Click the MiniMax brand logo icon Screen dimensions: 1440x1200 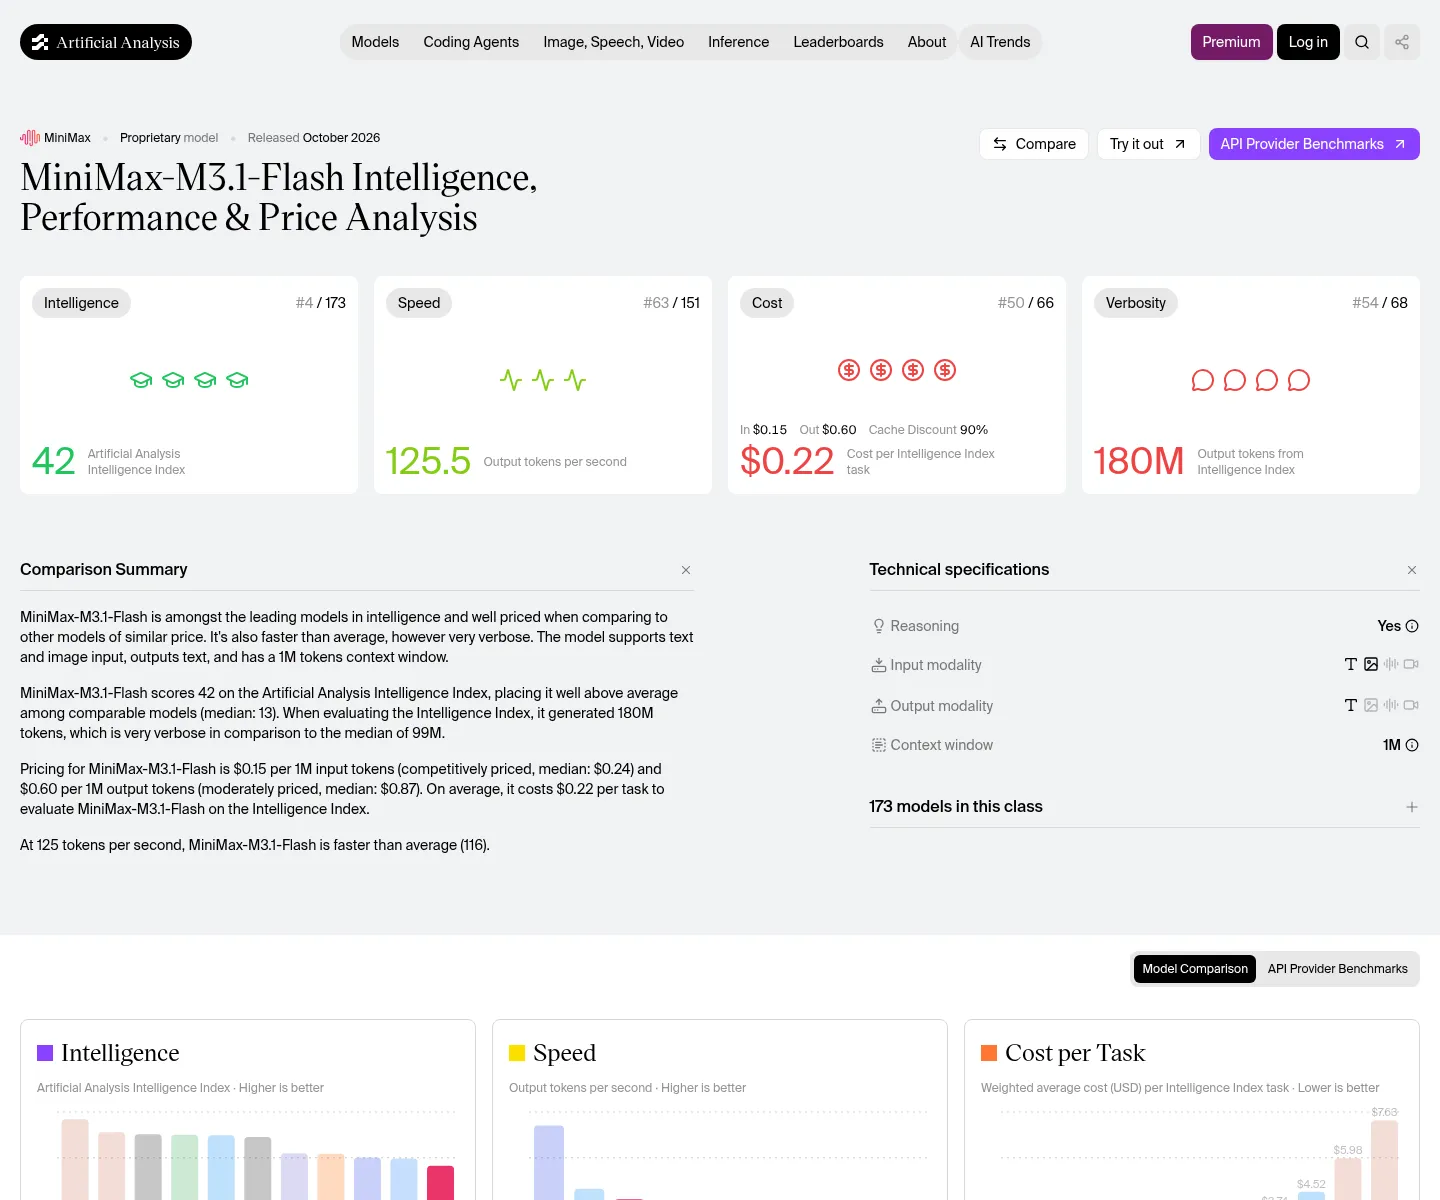point(30,138)
